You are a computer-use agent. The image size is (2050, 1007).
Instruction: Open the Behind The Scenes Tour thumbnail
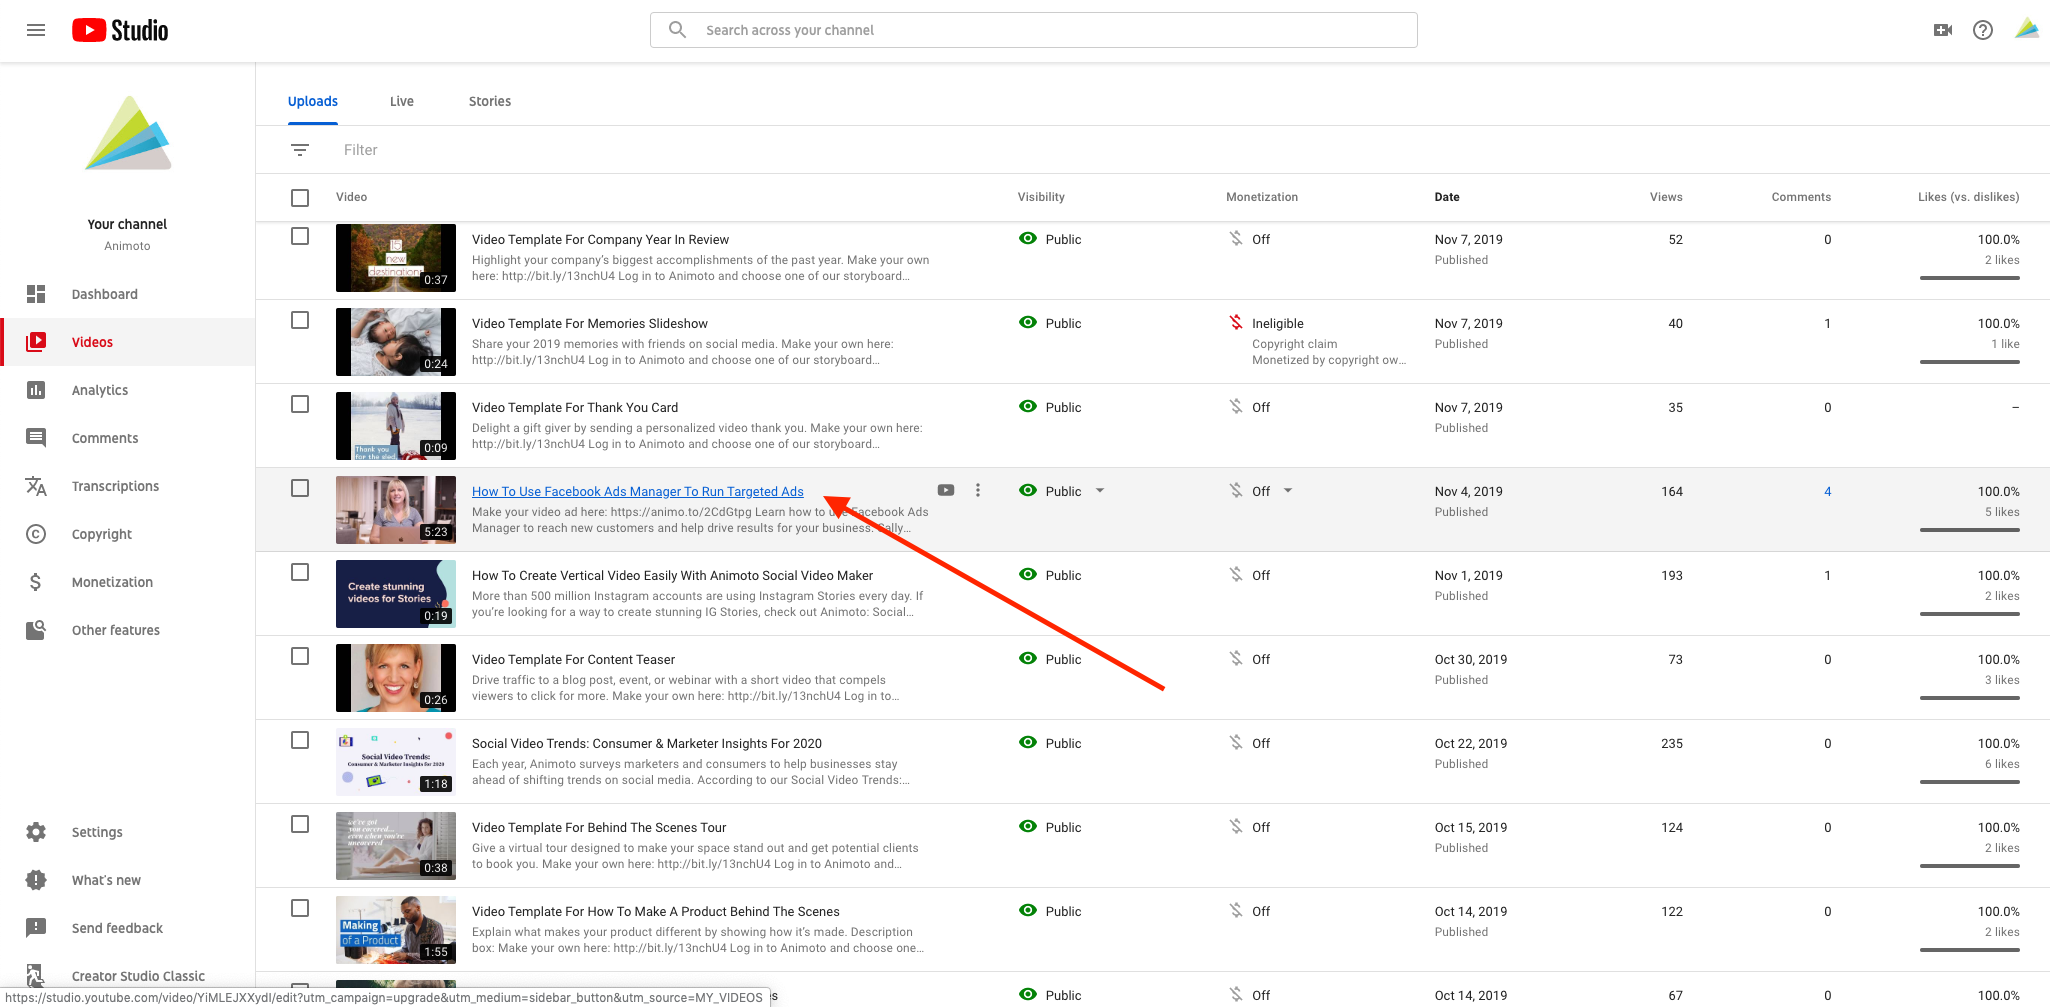pyautogui.click(x=396, y=846)
